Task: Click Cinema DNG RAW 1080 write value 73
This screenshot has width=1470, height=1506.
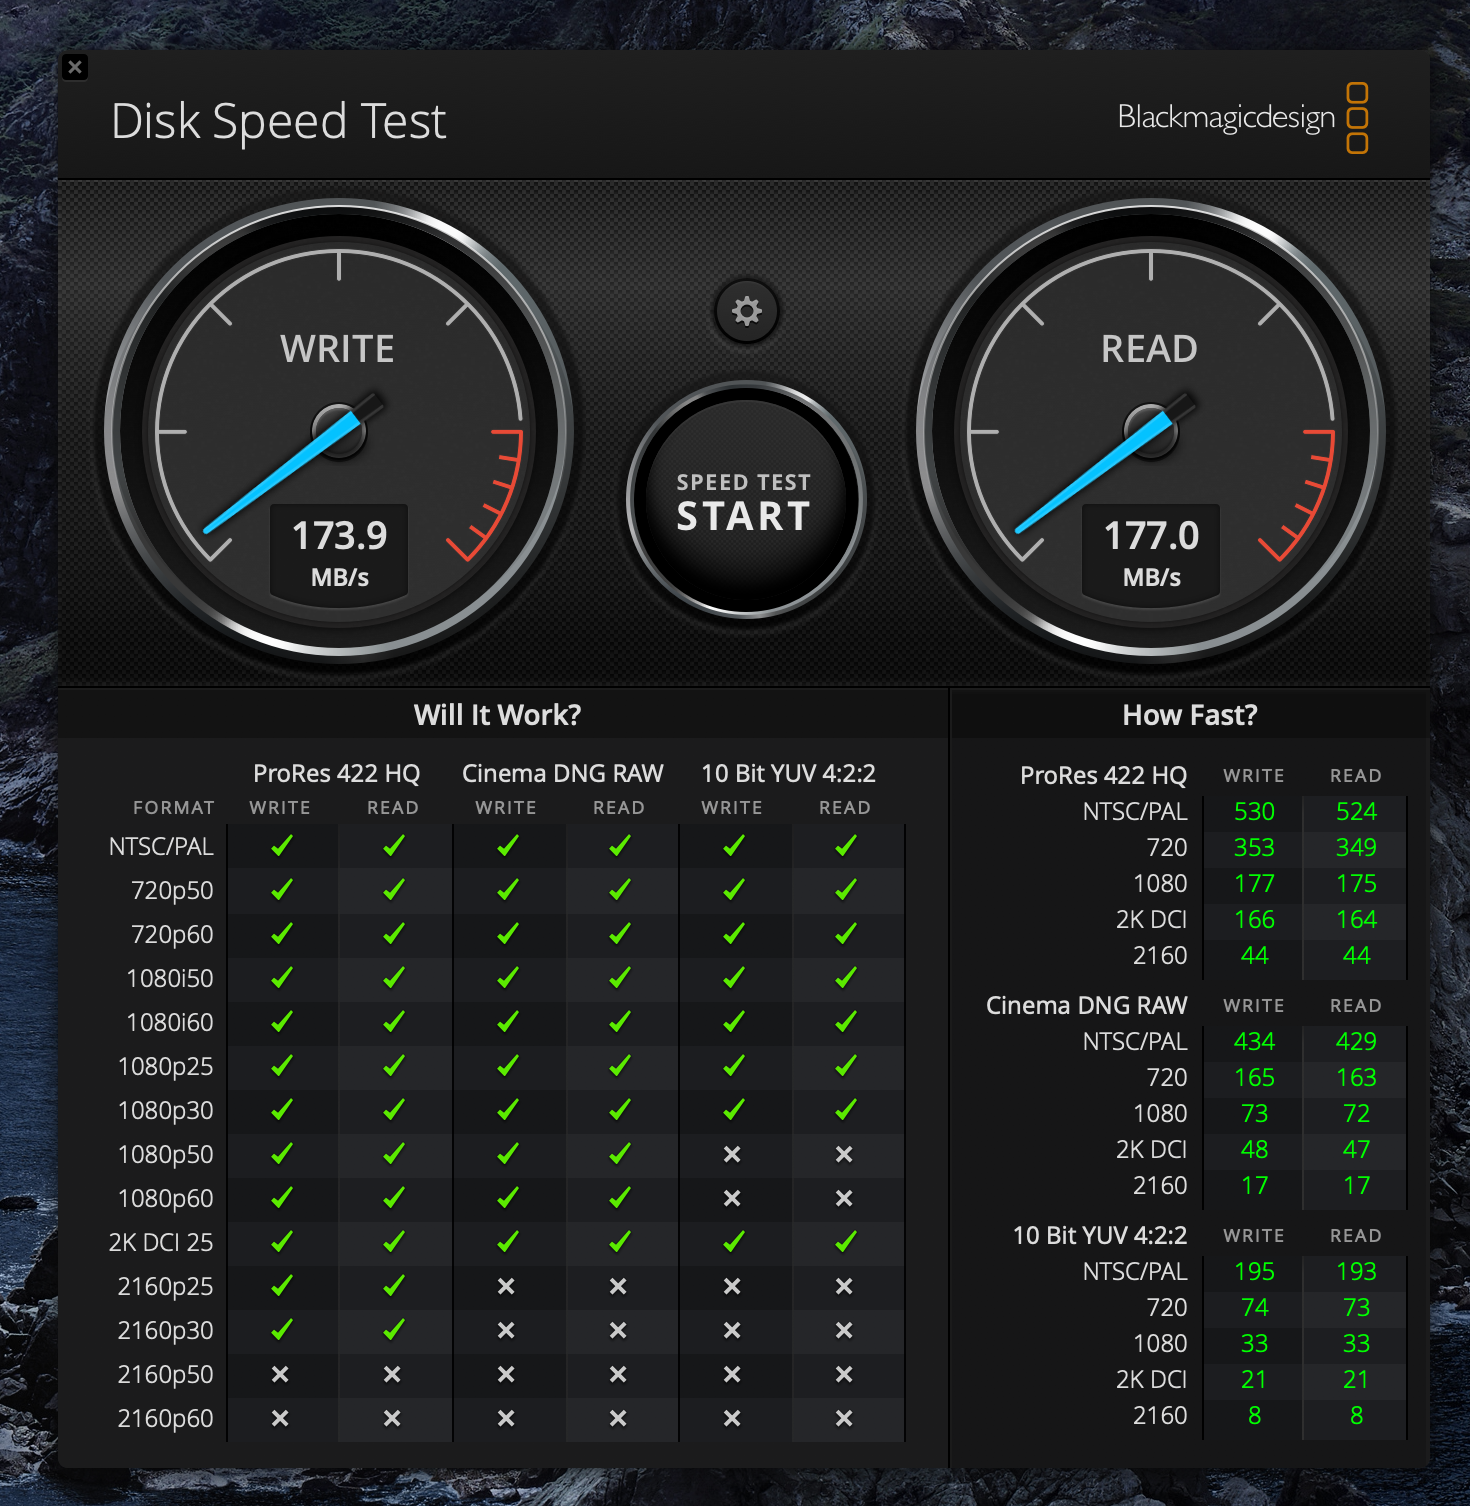Action: click(x=1254, y=1113)
